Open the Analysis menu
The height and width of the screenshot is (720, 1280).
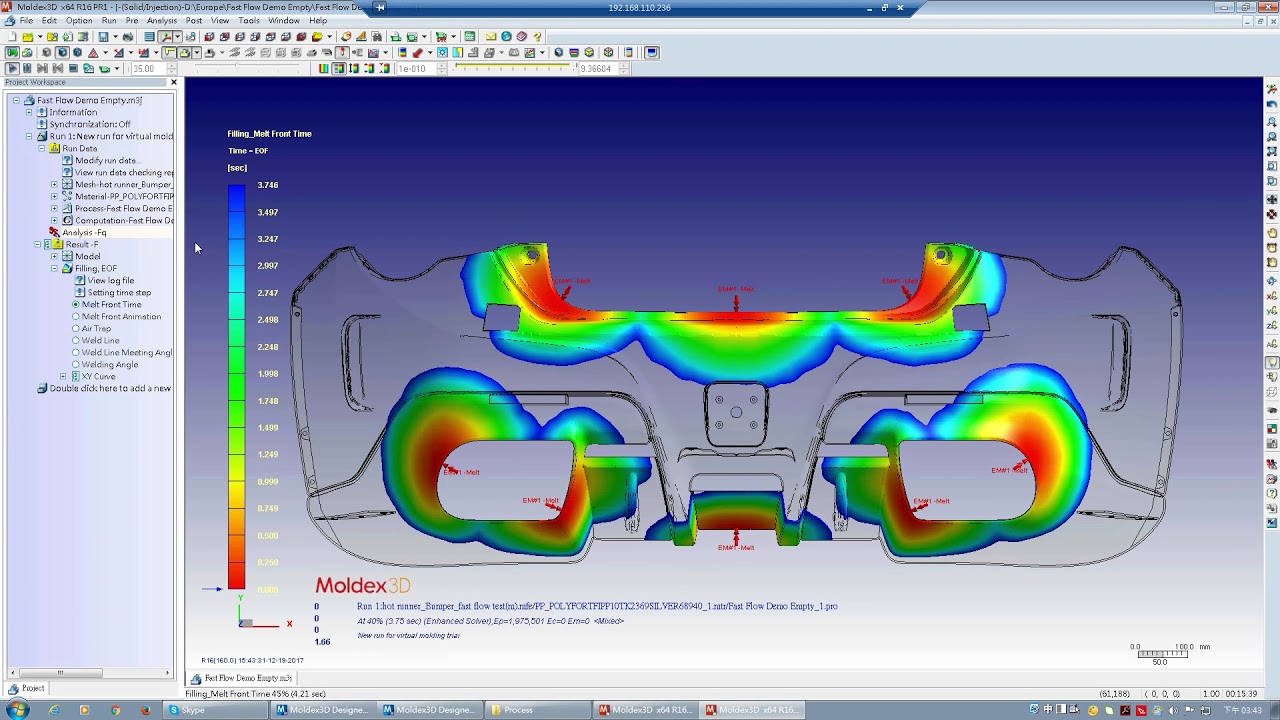[161, 20]
